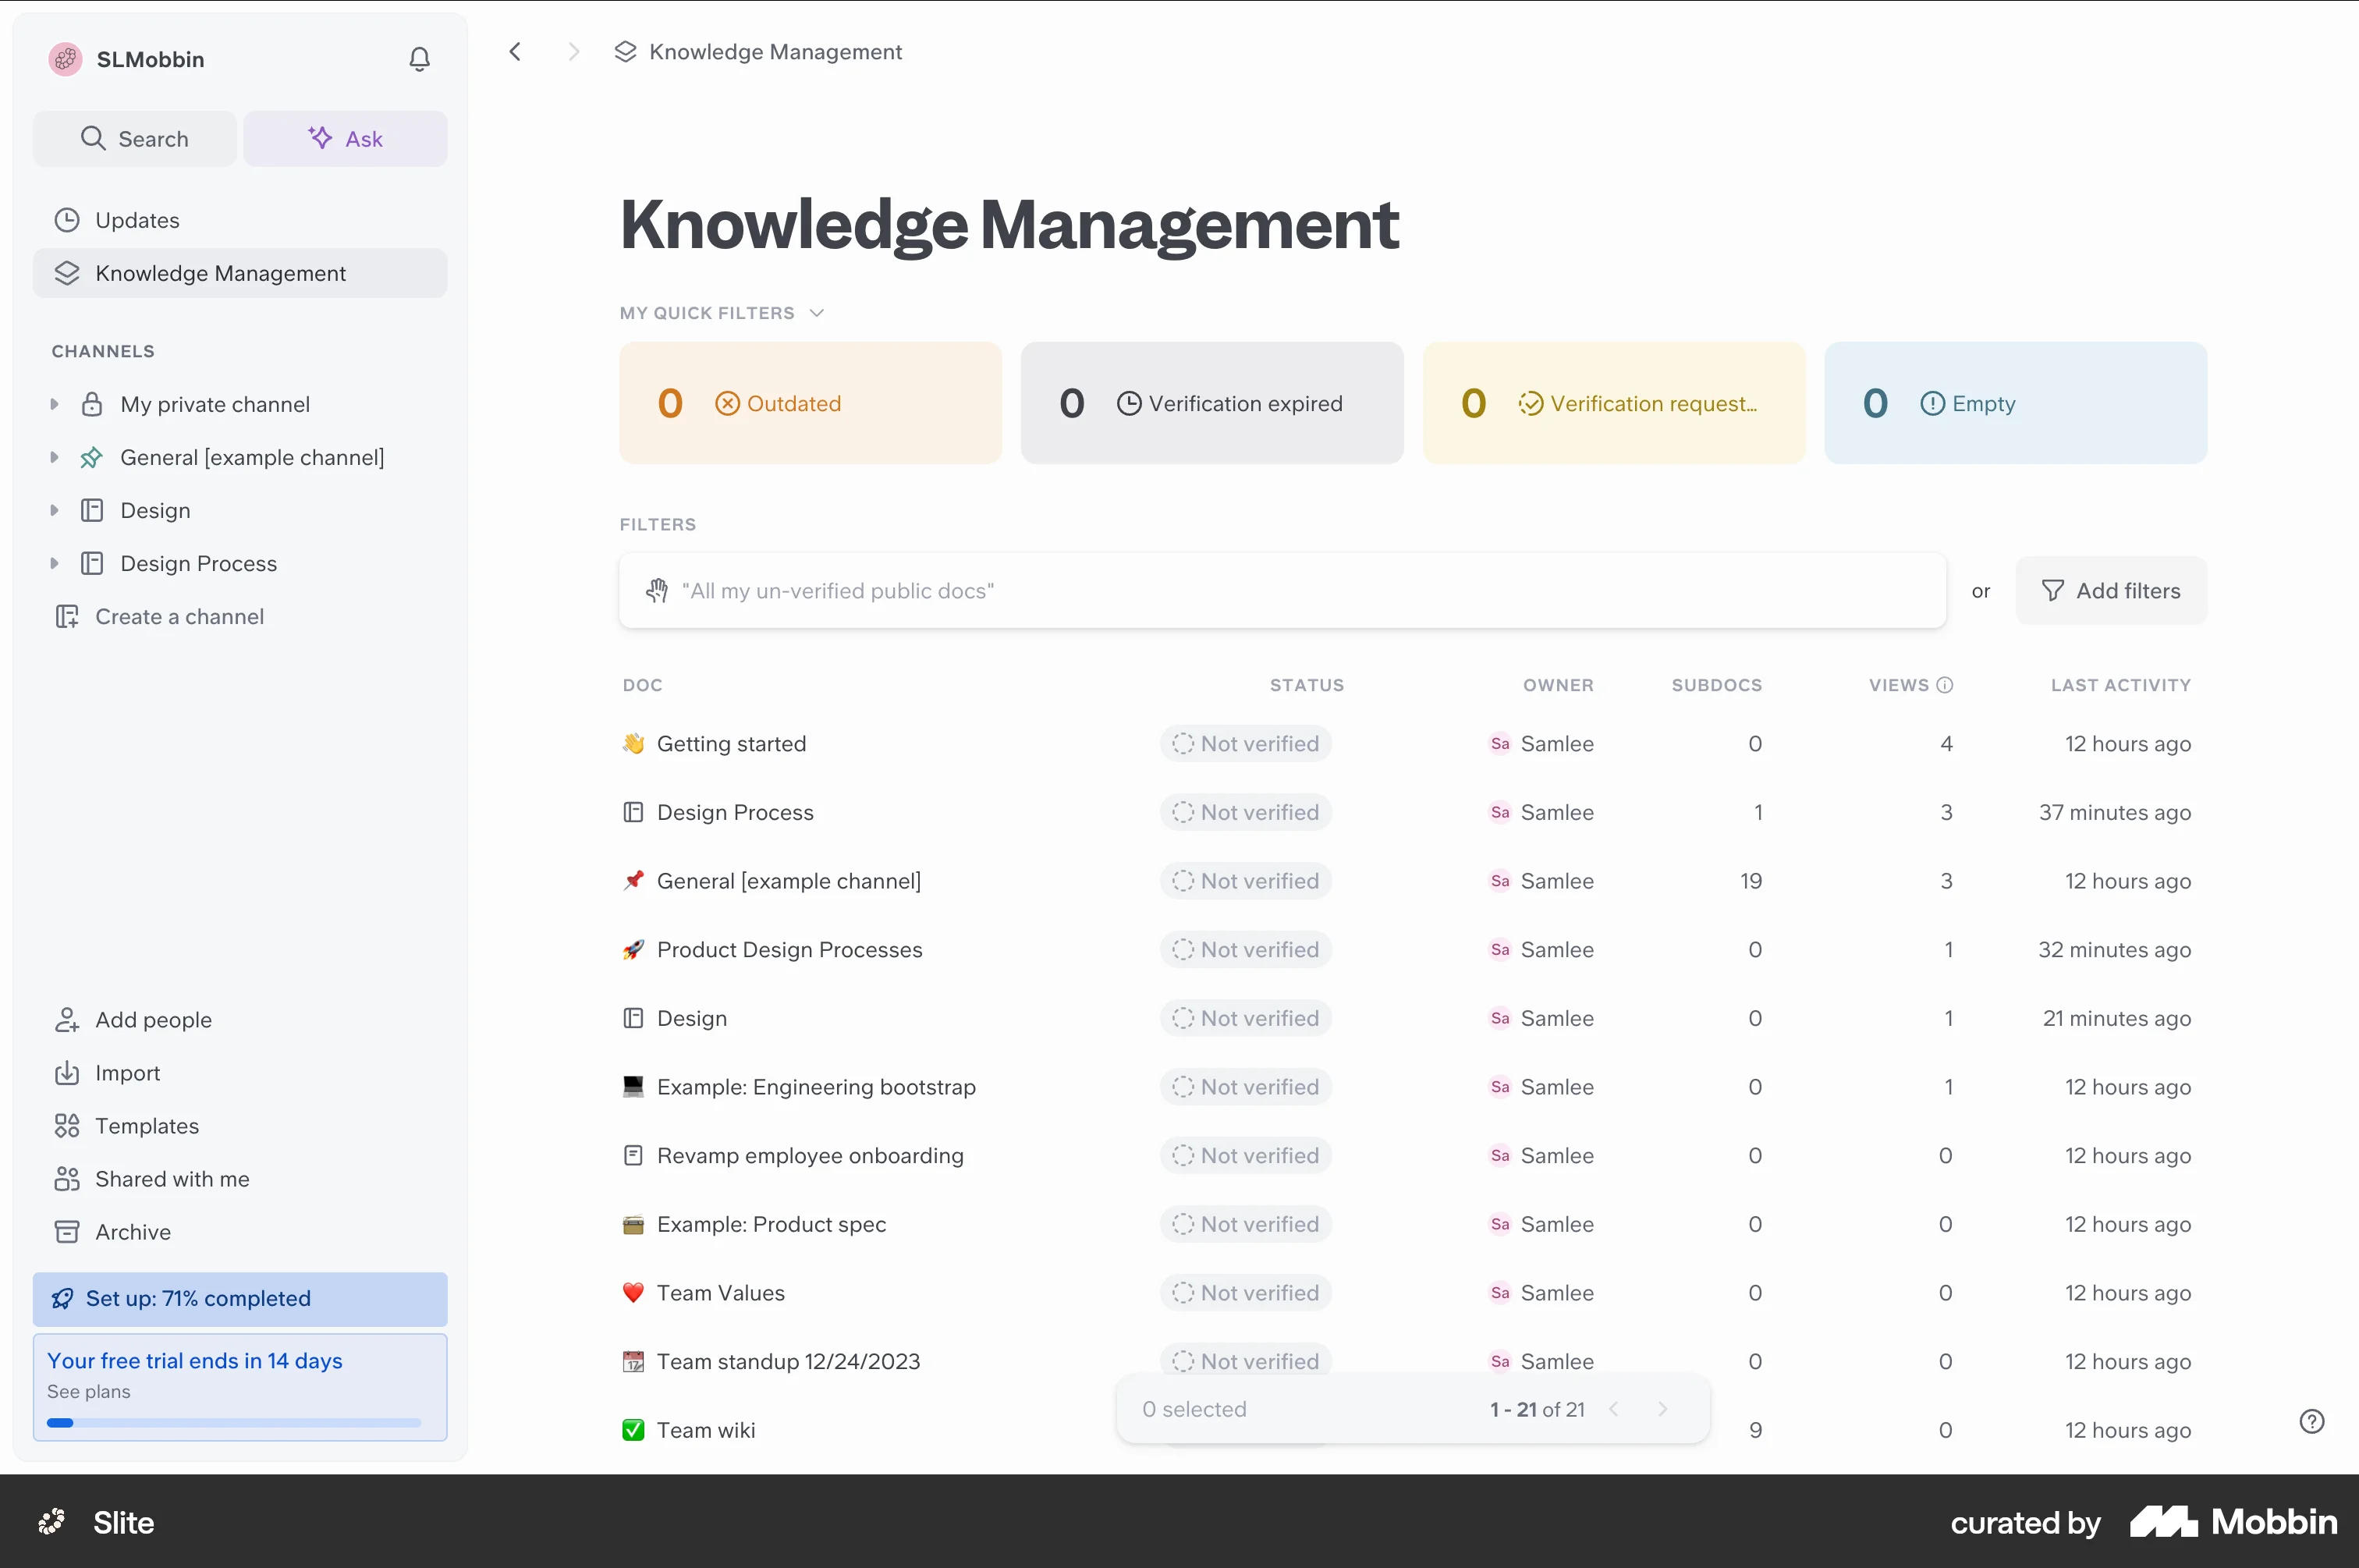Click the Set up 71% completed bar
2359x1568 pixels.
[240, 1299]
